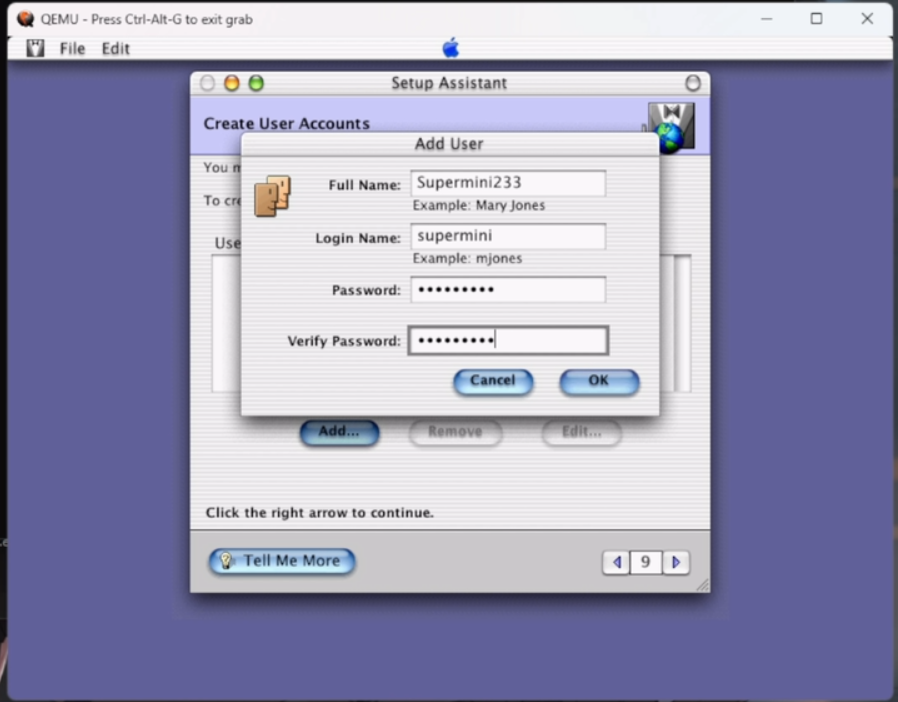Cancel the Add User dialog
The width and height of the screenshot is (898, 702).
pos(493,381)
